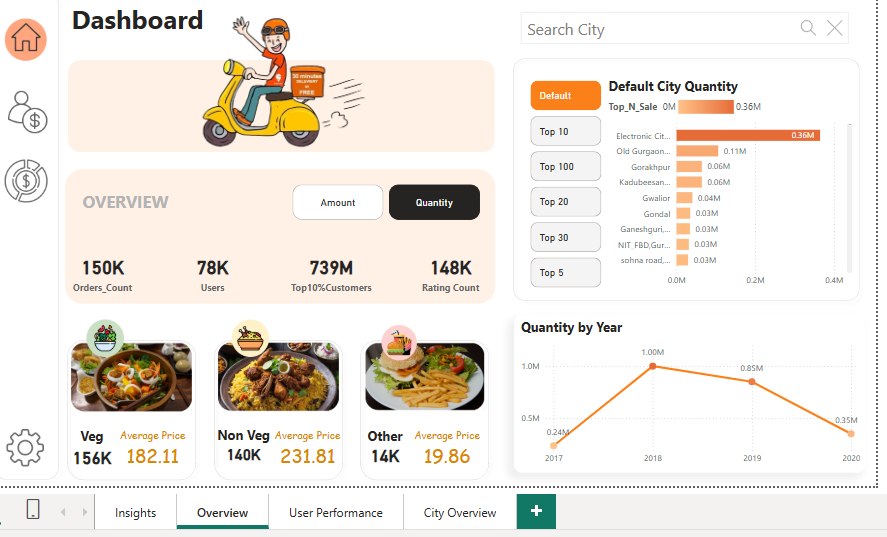Add a new page with plus button
Screen dimensions: 887x537
pos(536,511)
